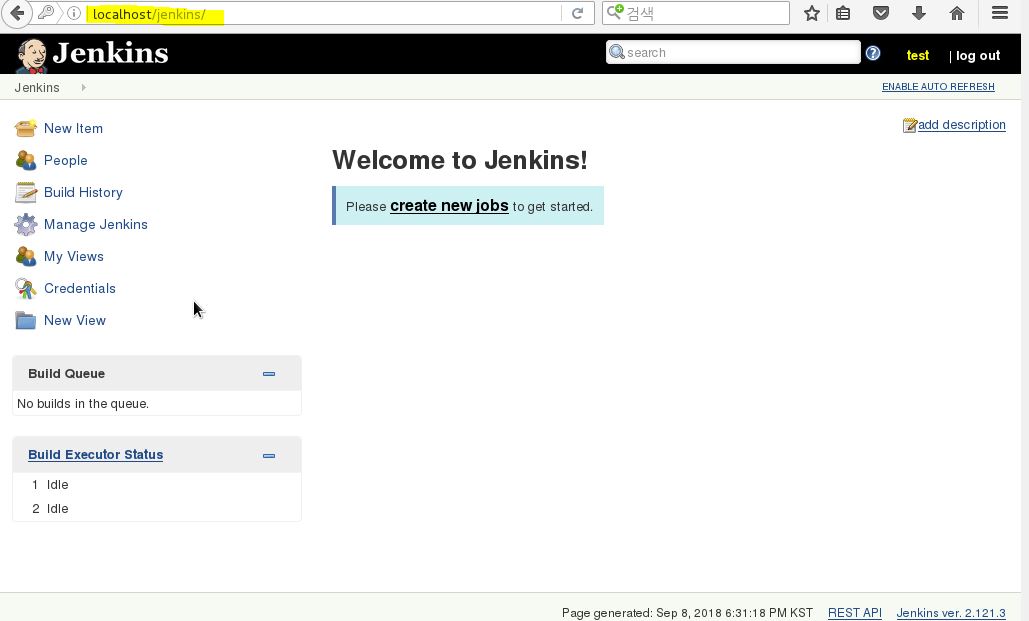Image resolution: width=1029 pixels, height=621 pixels.
Task: Click the Jenkins breadcrumb link
Action: coord(37,87)
